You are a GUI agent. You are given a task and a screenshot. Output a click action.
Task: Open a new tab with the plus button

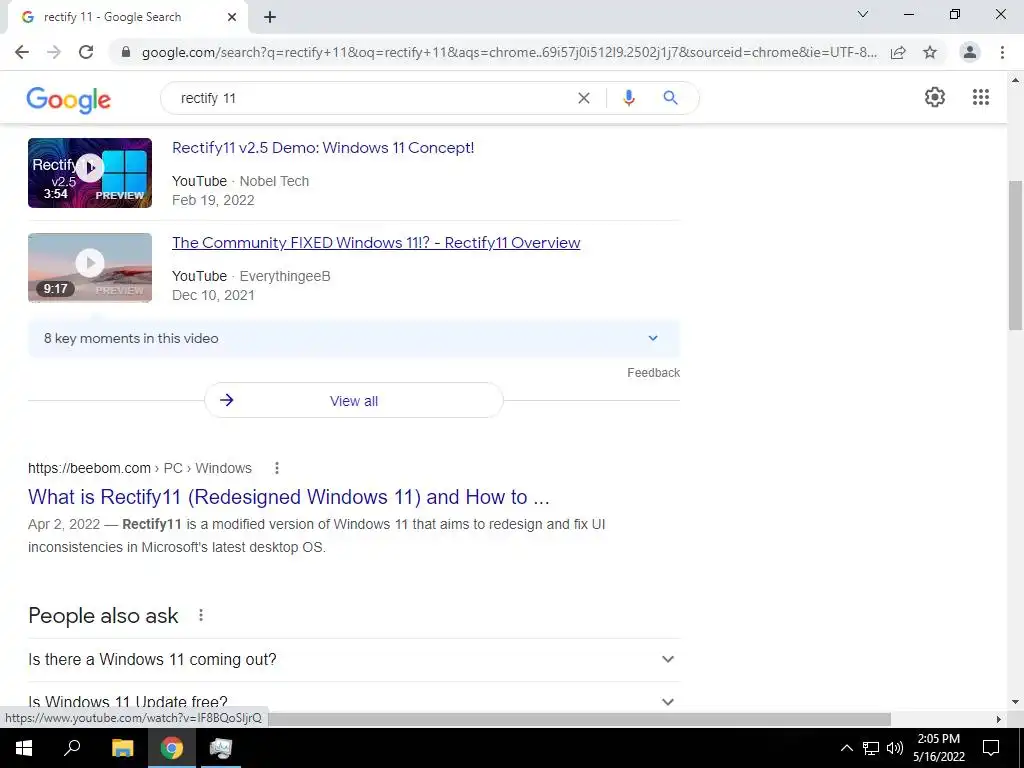270,18
